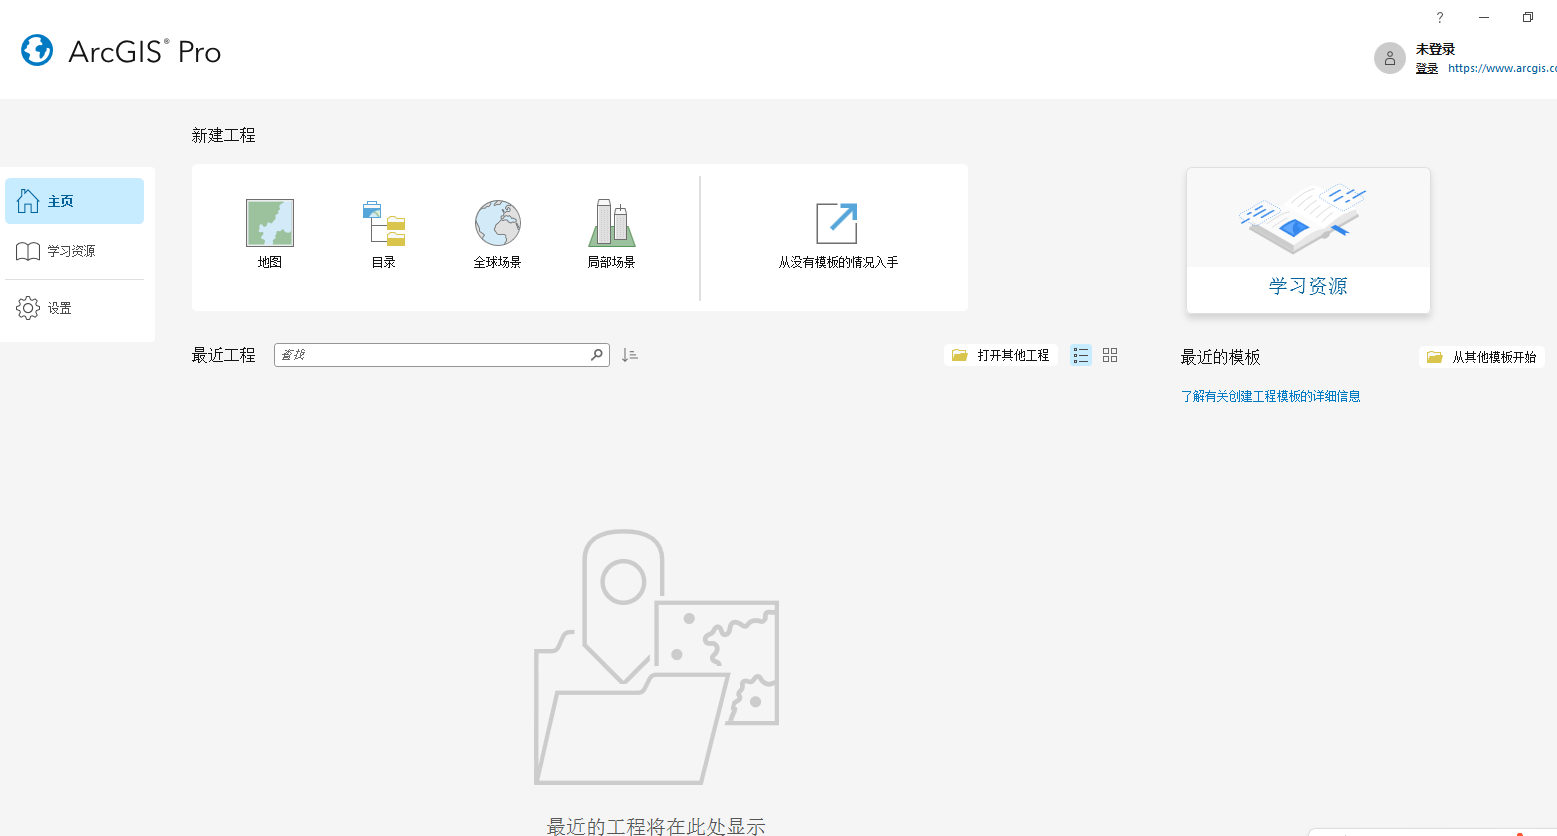Screen dimensions: 1557x836
Task: Restore the ArcGIS Pro window size
Action: [x=1528, y=17]
